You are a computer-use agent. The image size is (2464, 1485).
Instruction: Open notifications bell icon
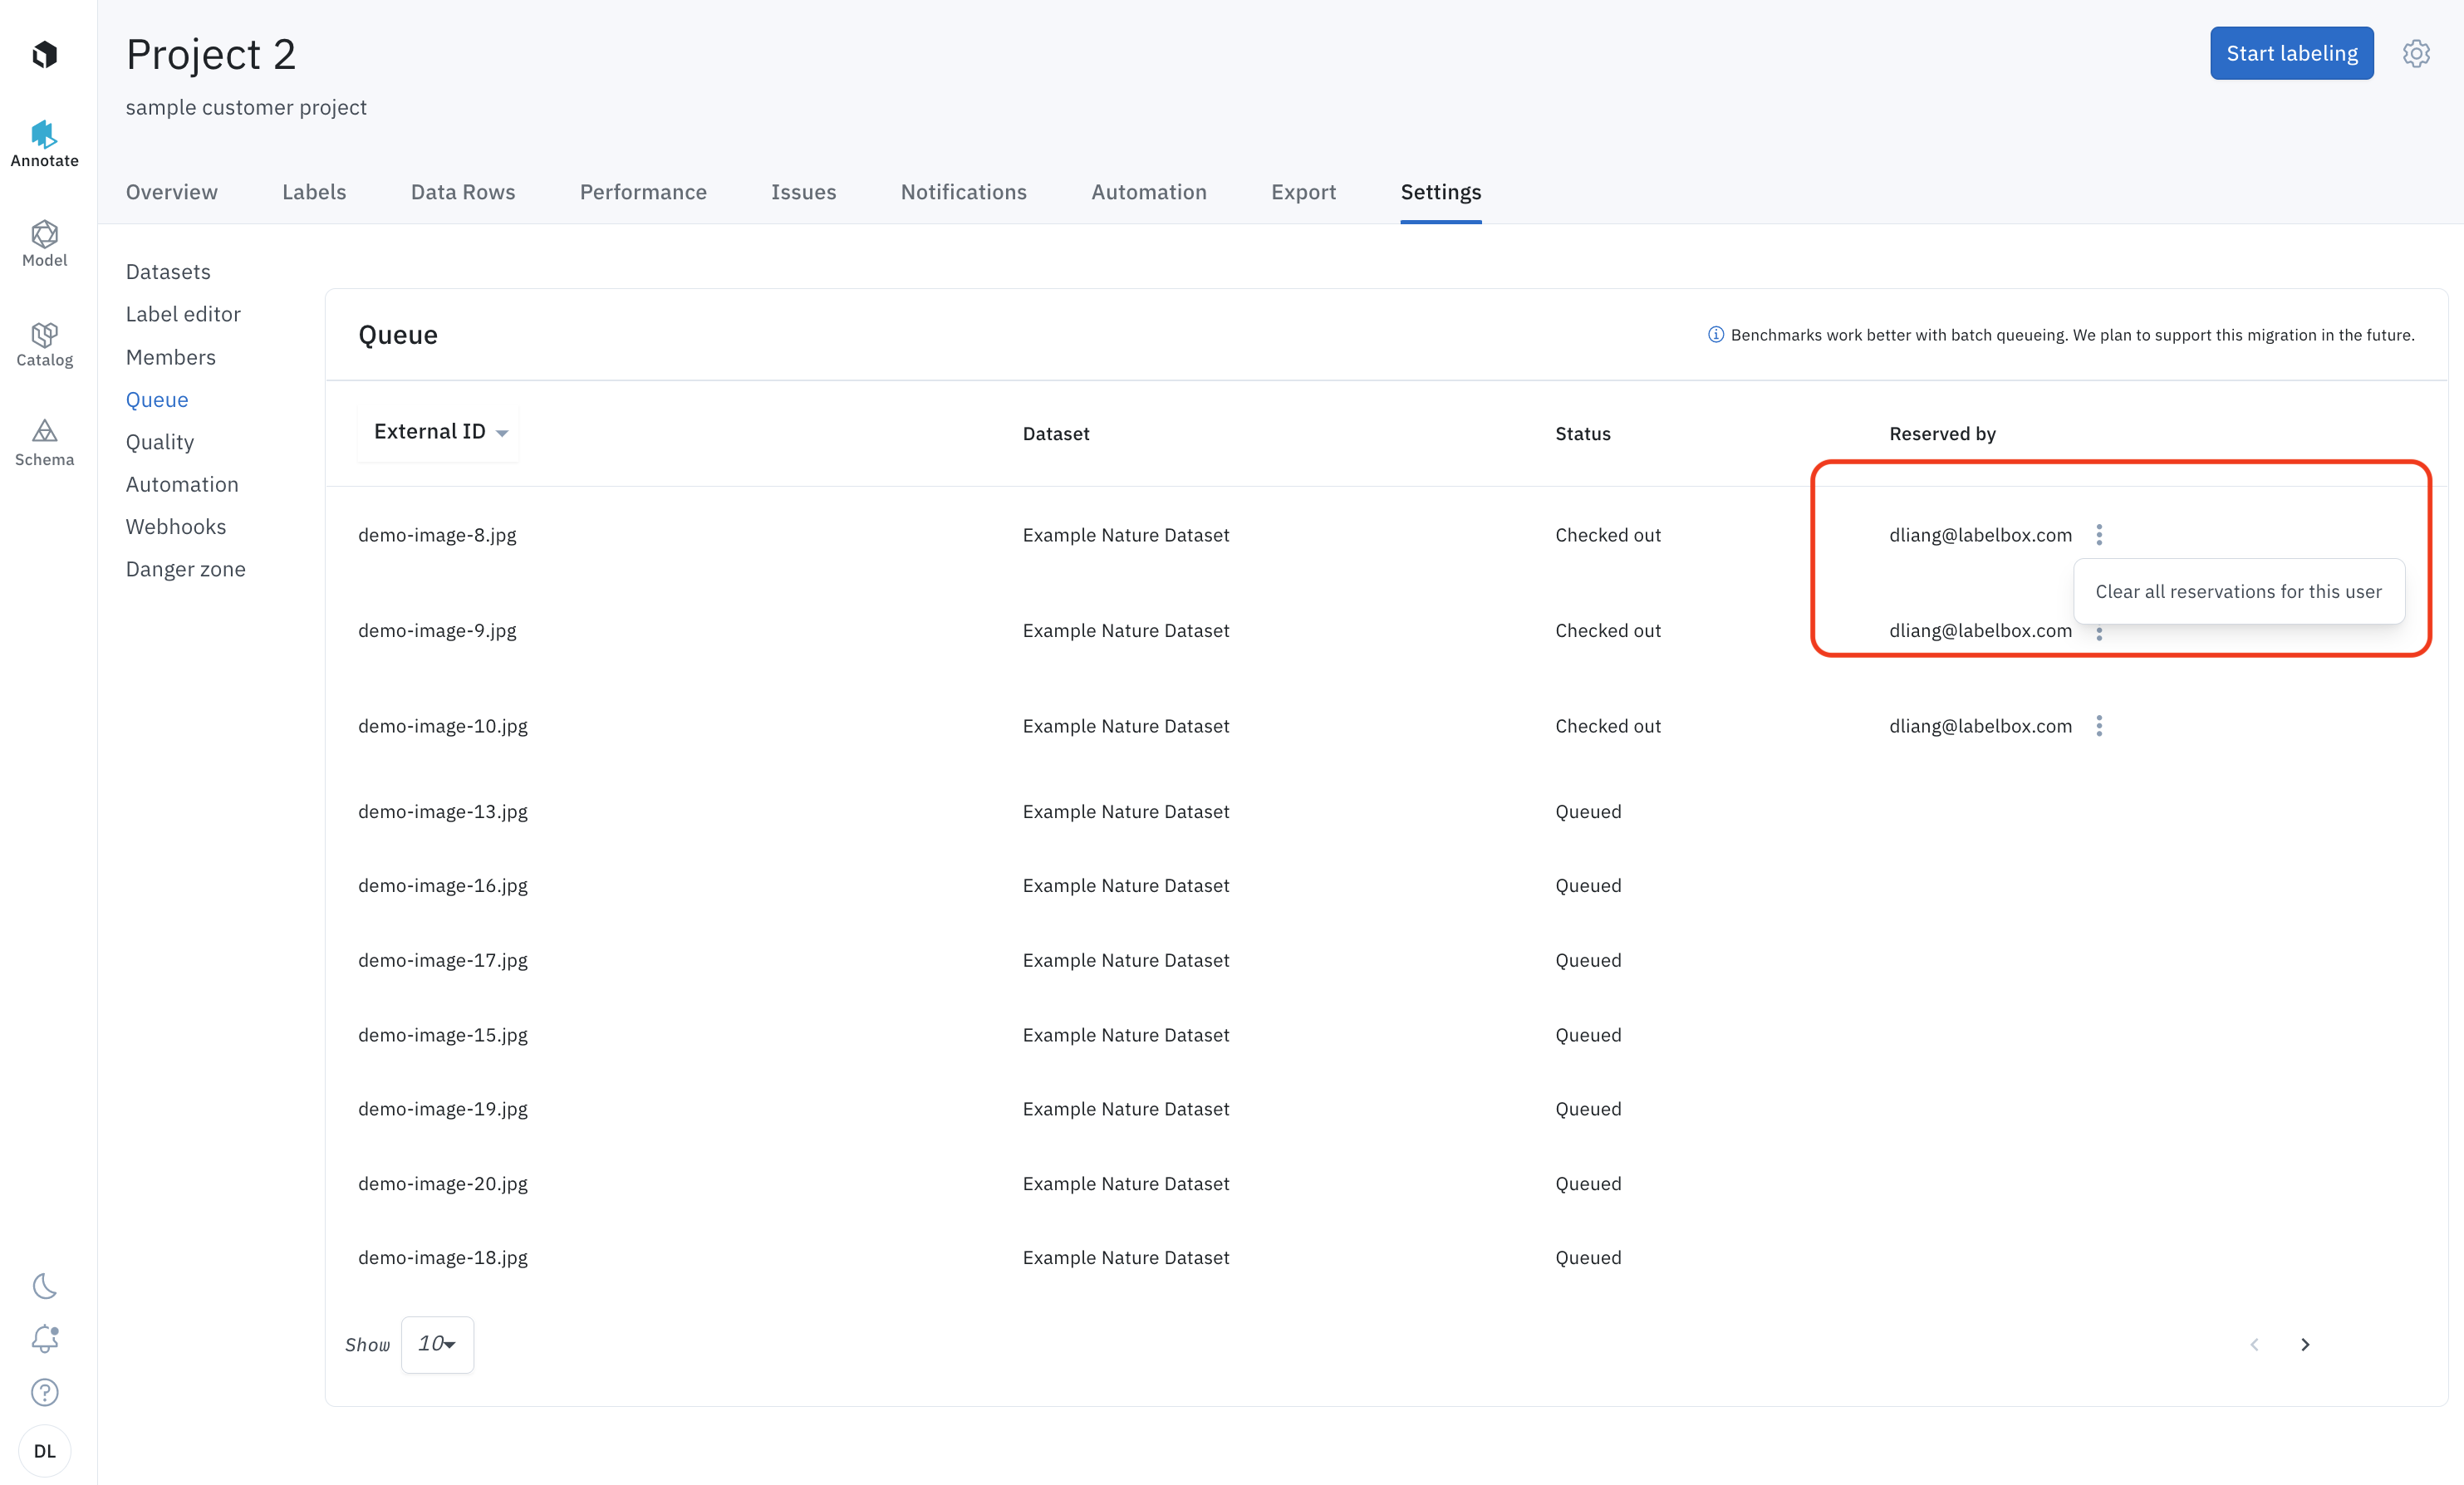[44, 1338]
